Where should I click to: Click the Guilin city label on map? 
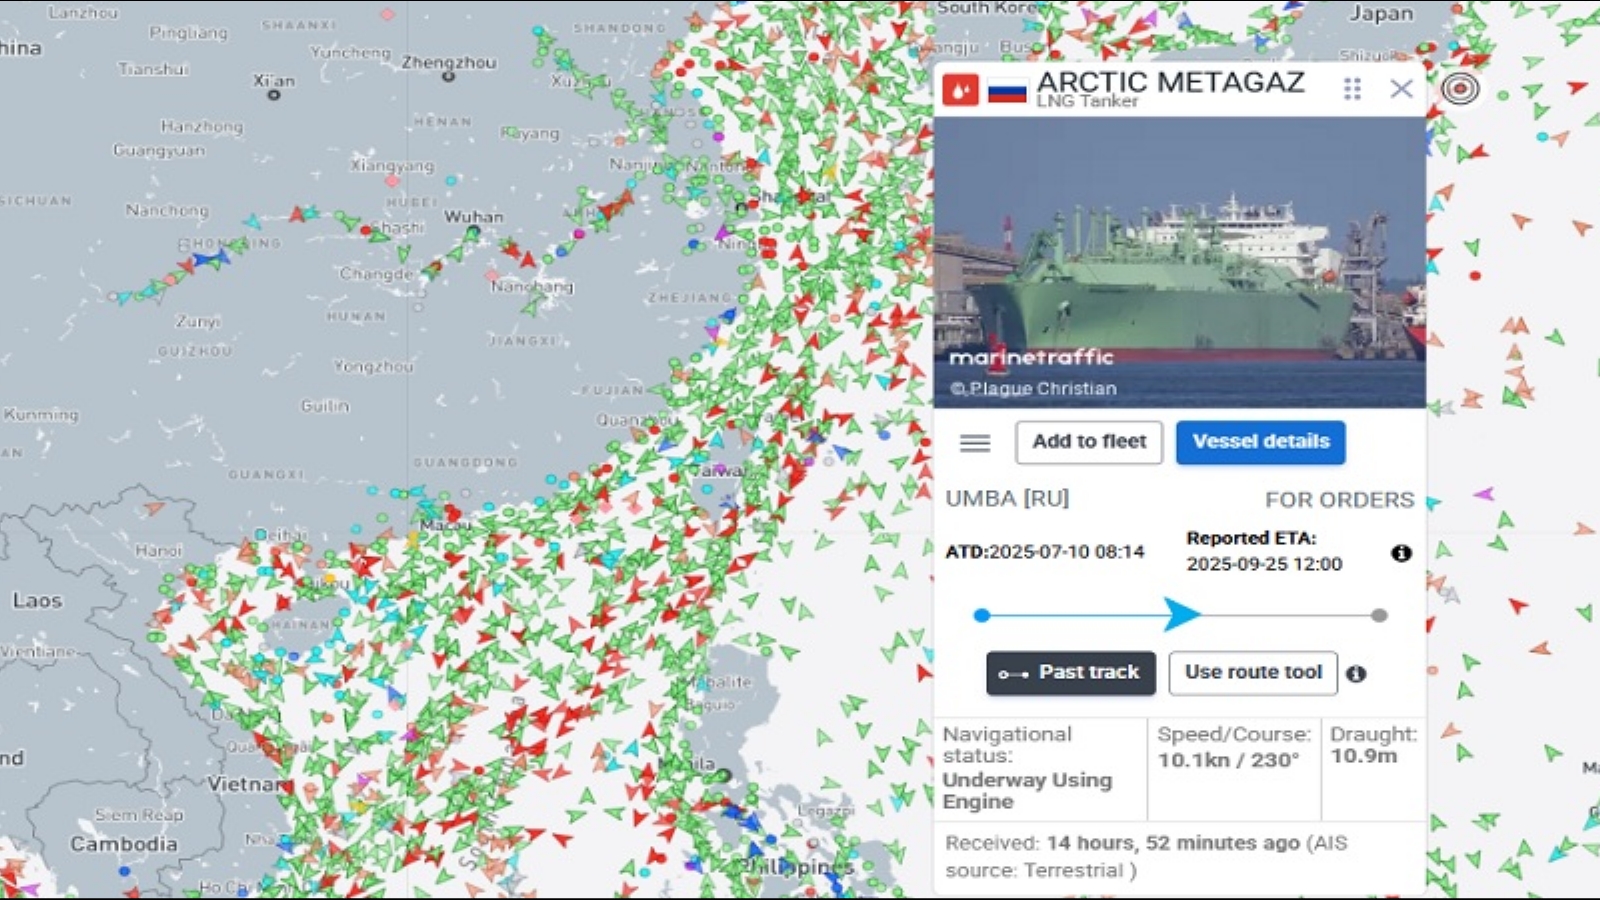325,406
